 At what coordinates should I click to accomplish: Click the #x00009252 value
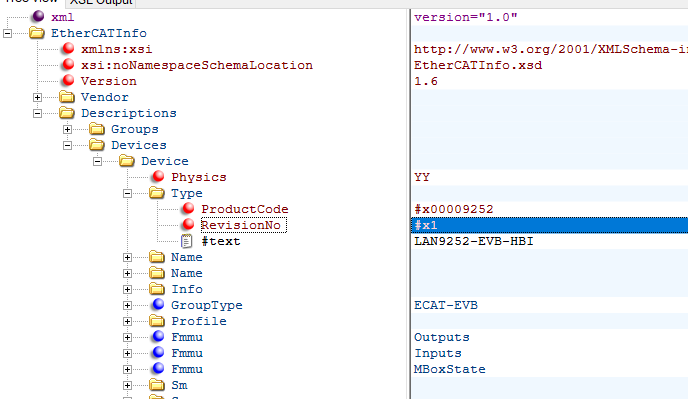pos(454,209)
